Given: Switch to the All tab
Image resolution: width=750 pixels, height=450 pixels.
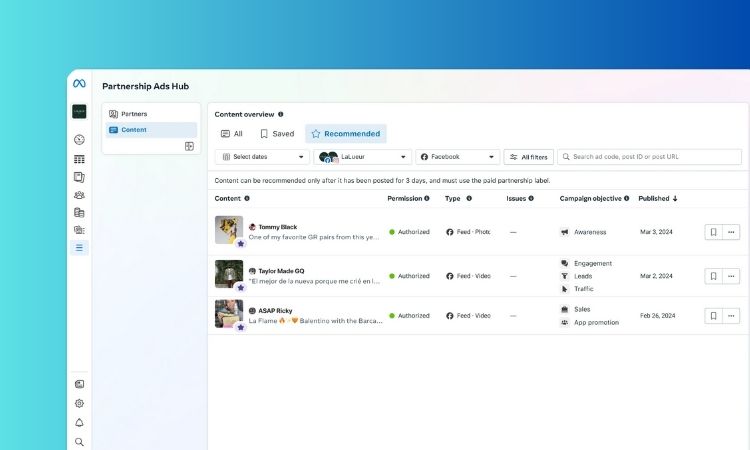Looking at the screenshot, I should (x=232, y=134).
